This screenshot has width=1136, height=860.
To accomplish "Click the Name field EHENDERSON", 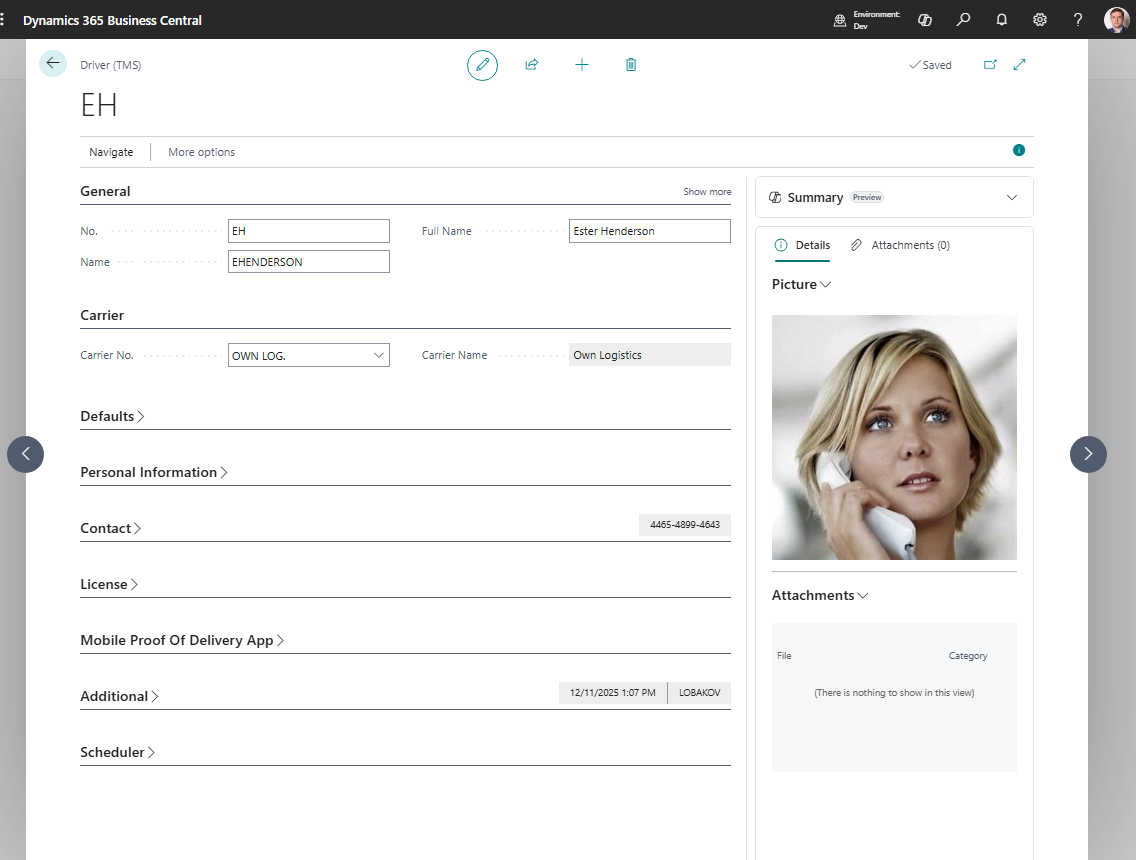I will click(x=309, y=262).
